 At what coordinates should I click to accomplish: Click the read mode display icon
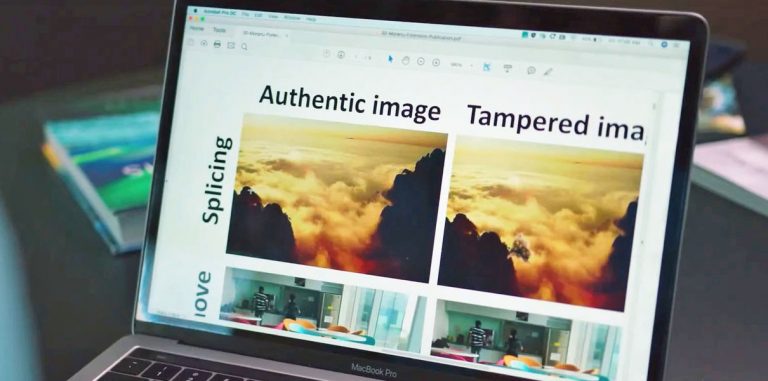coord(507,68)
